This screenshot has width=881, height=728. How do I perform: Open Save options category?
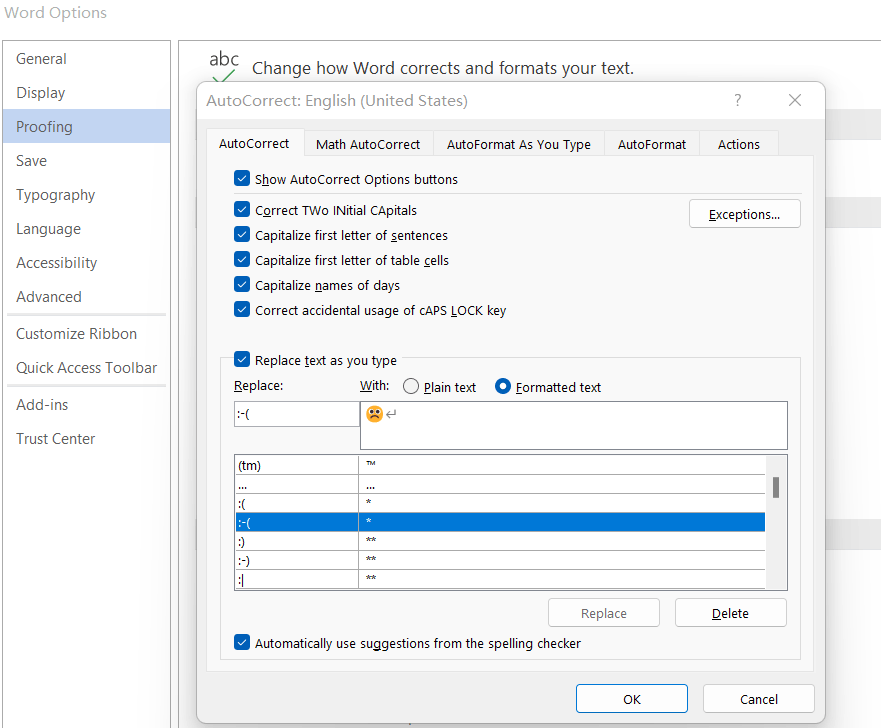coord(87,161)
